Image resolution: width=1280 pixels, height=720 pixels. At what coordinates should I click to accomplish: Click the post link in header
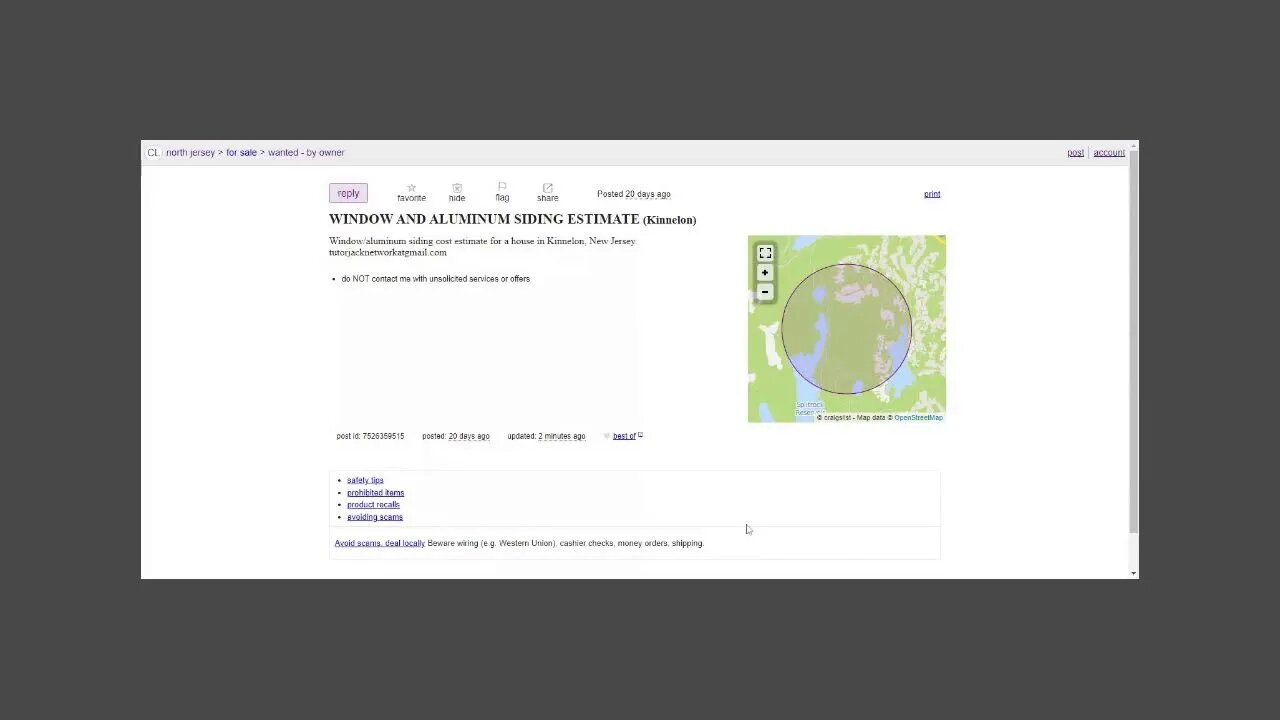(1075, 153)
